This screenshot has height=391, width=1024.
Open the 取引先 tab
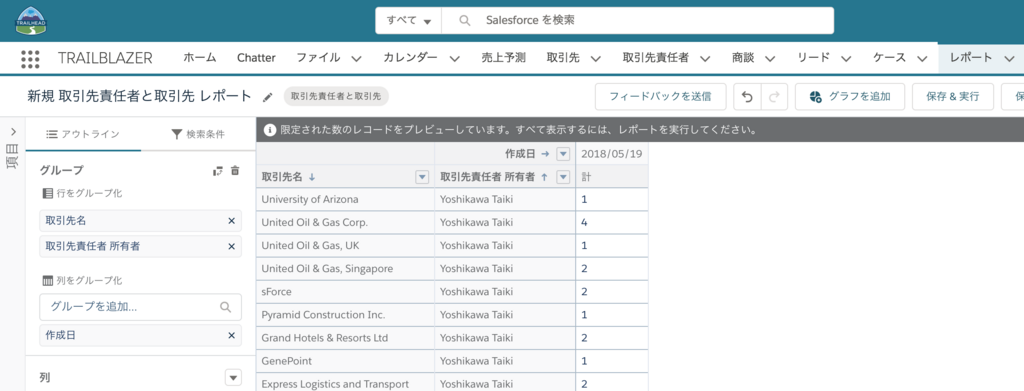click(563, 57)
